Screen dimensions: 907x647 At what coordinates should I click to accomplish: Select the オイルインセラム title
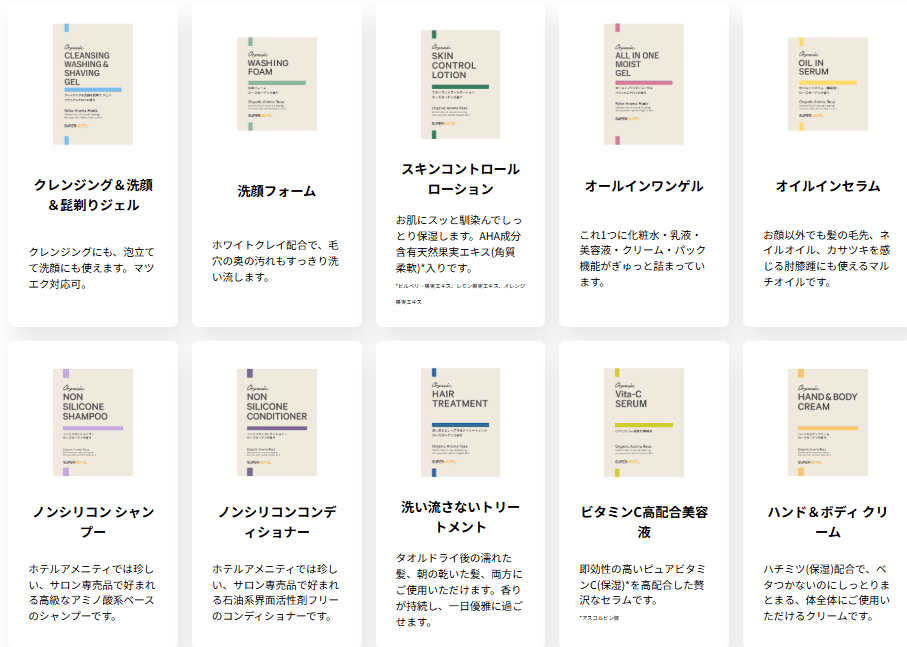click(828, 186)
